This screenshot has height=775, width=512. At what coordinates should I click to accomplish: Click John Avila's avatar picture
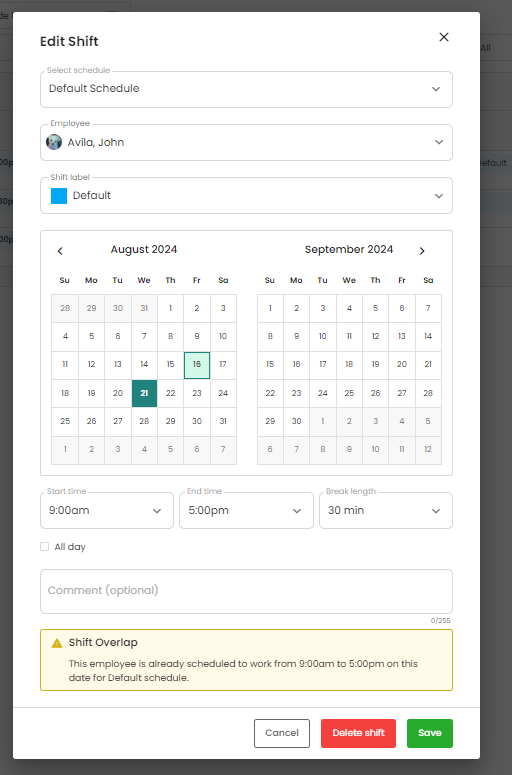(x=54, y=142)
